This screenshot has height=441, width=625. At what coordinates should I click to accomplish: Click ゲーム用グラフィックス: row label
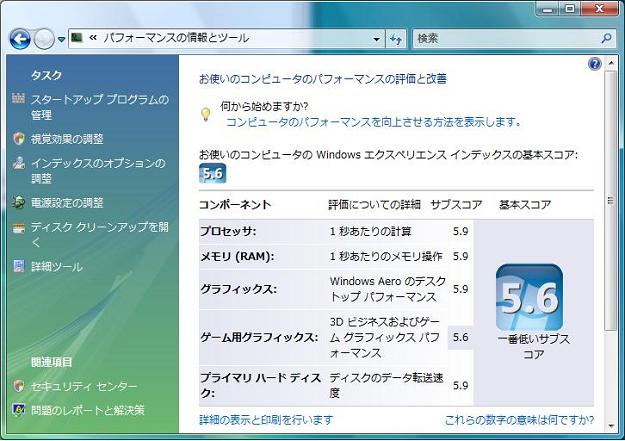tap(259, 337)
